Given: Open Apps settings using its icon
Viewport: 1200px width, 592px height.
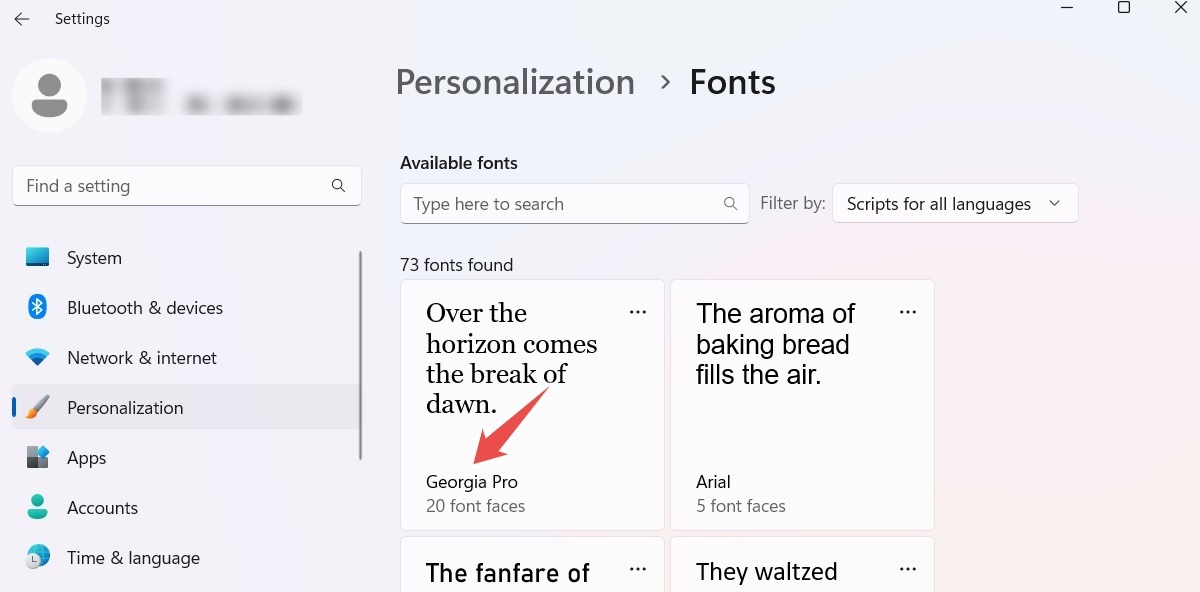Looking at the screenshot, I should pos(37,457).
